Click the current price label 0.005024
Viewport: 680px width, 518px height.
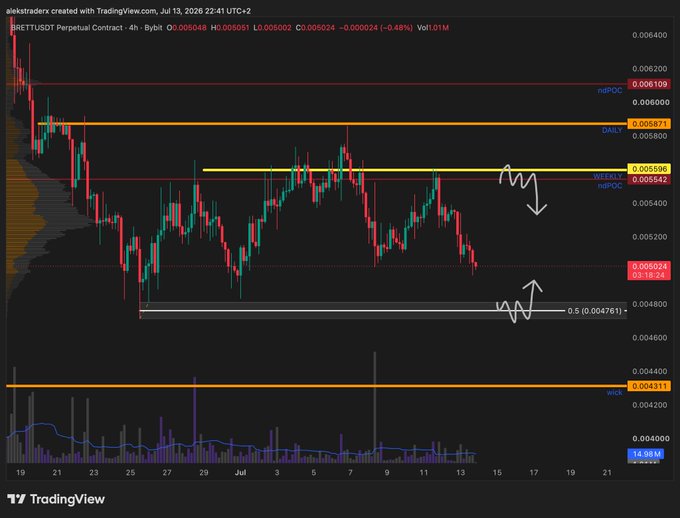pos(649,266)
